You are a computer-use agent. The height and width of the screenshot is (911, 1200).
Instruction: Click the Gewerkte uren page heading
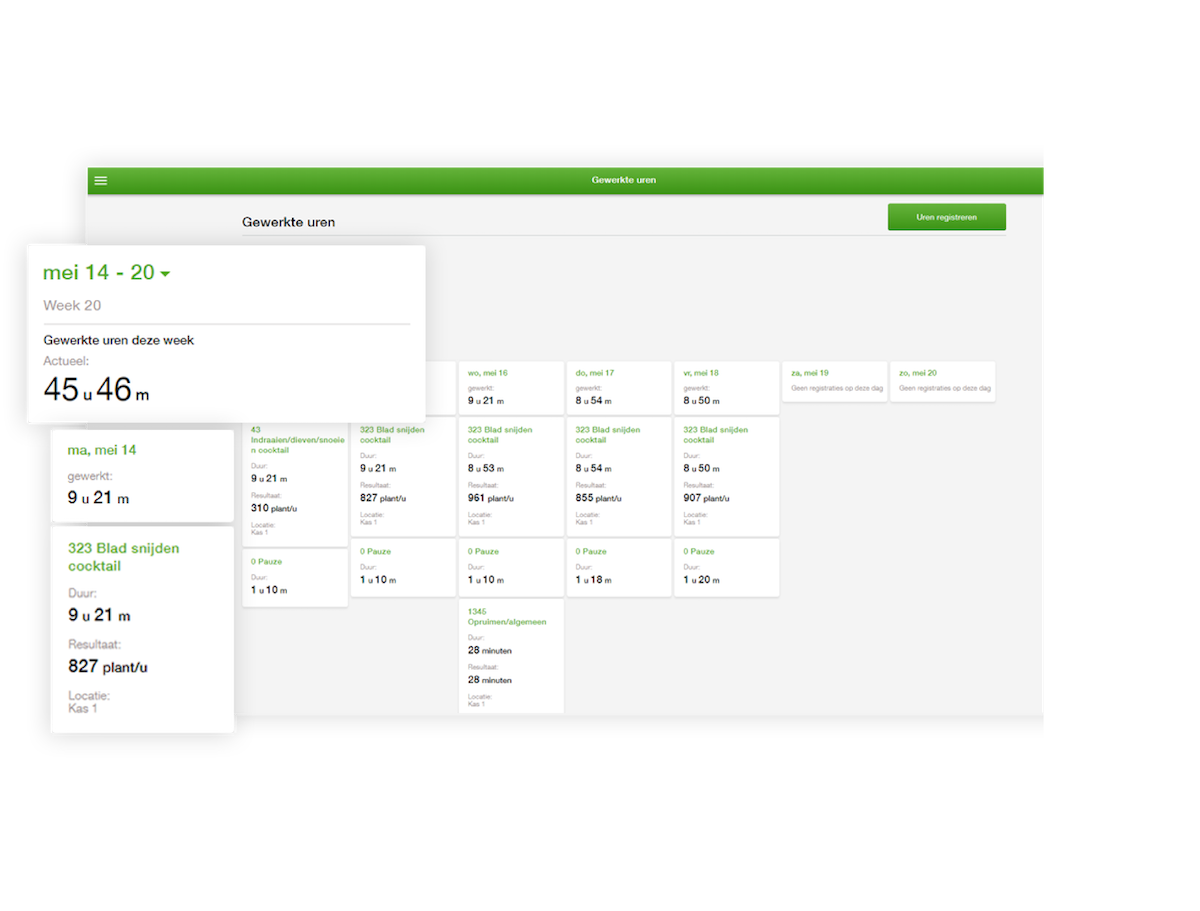tap(288, 222)
